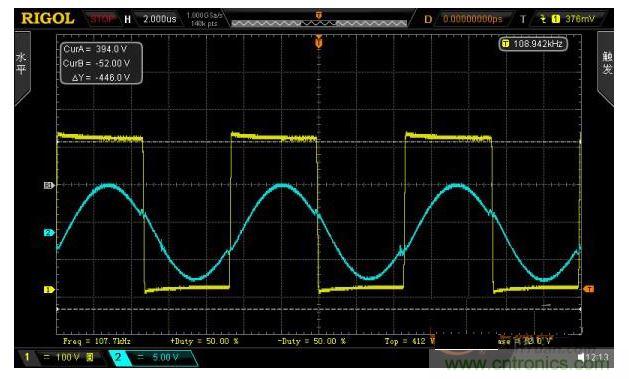
Task: Click the trigger edge slope icon
Action: pyautogui.click(x=543, y=19)
